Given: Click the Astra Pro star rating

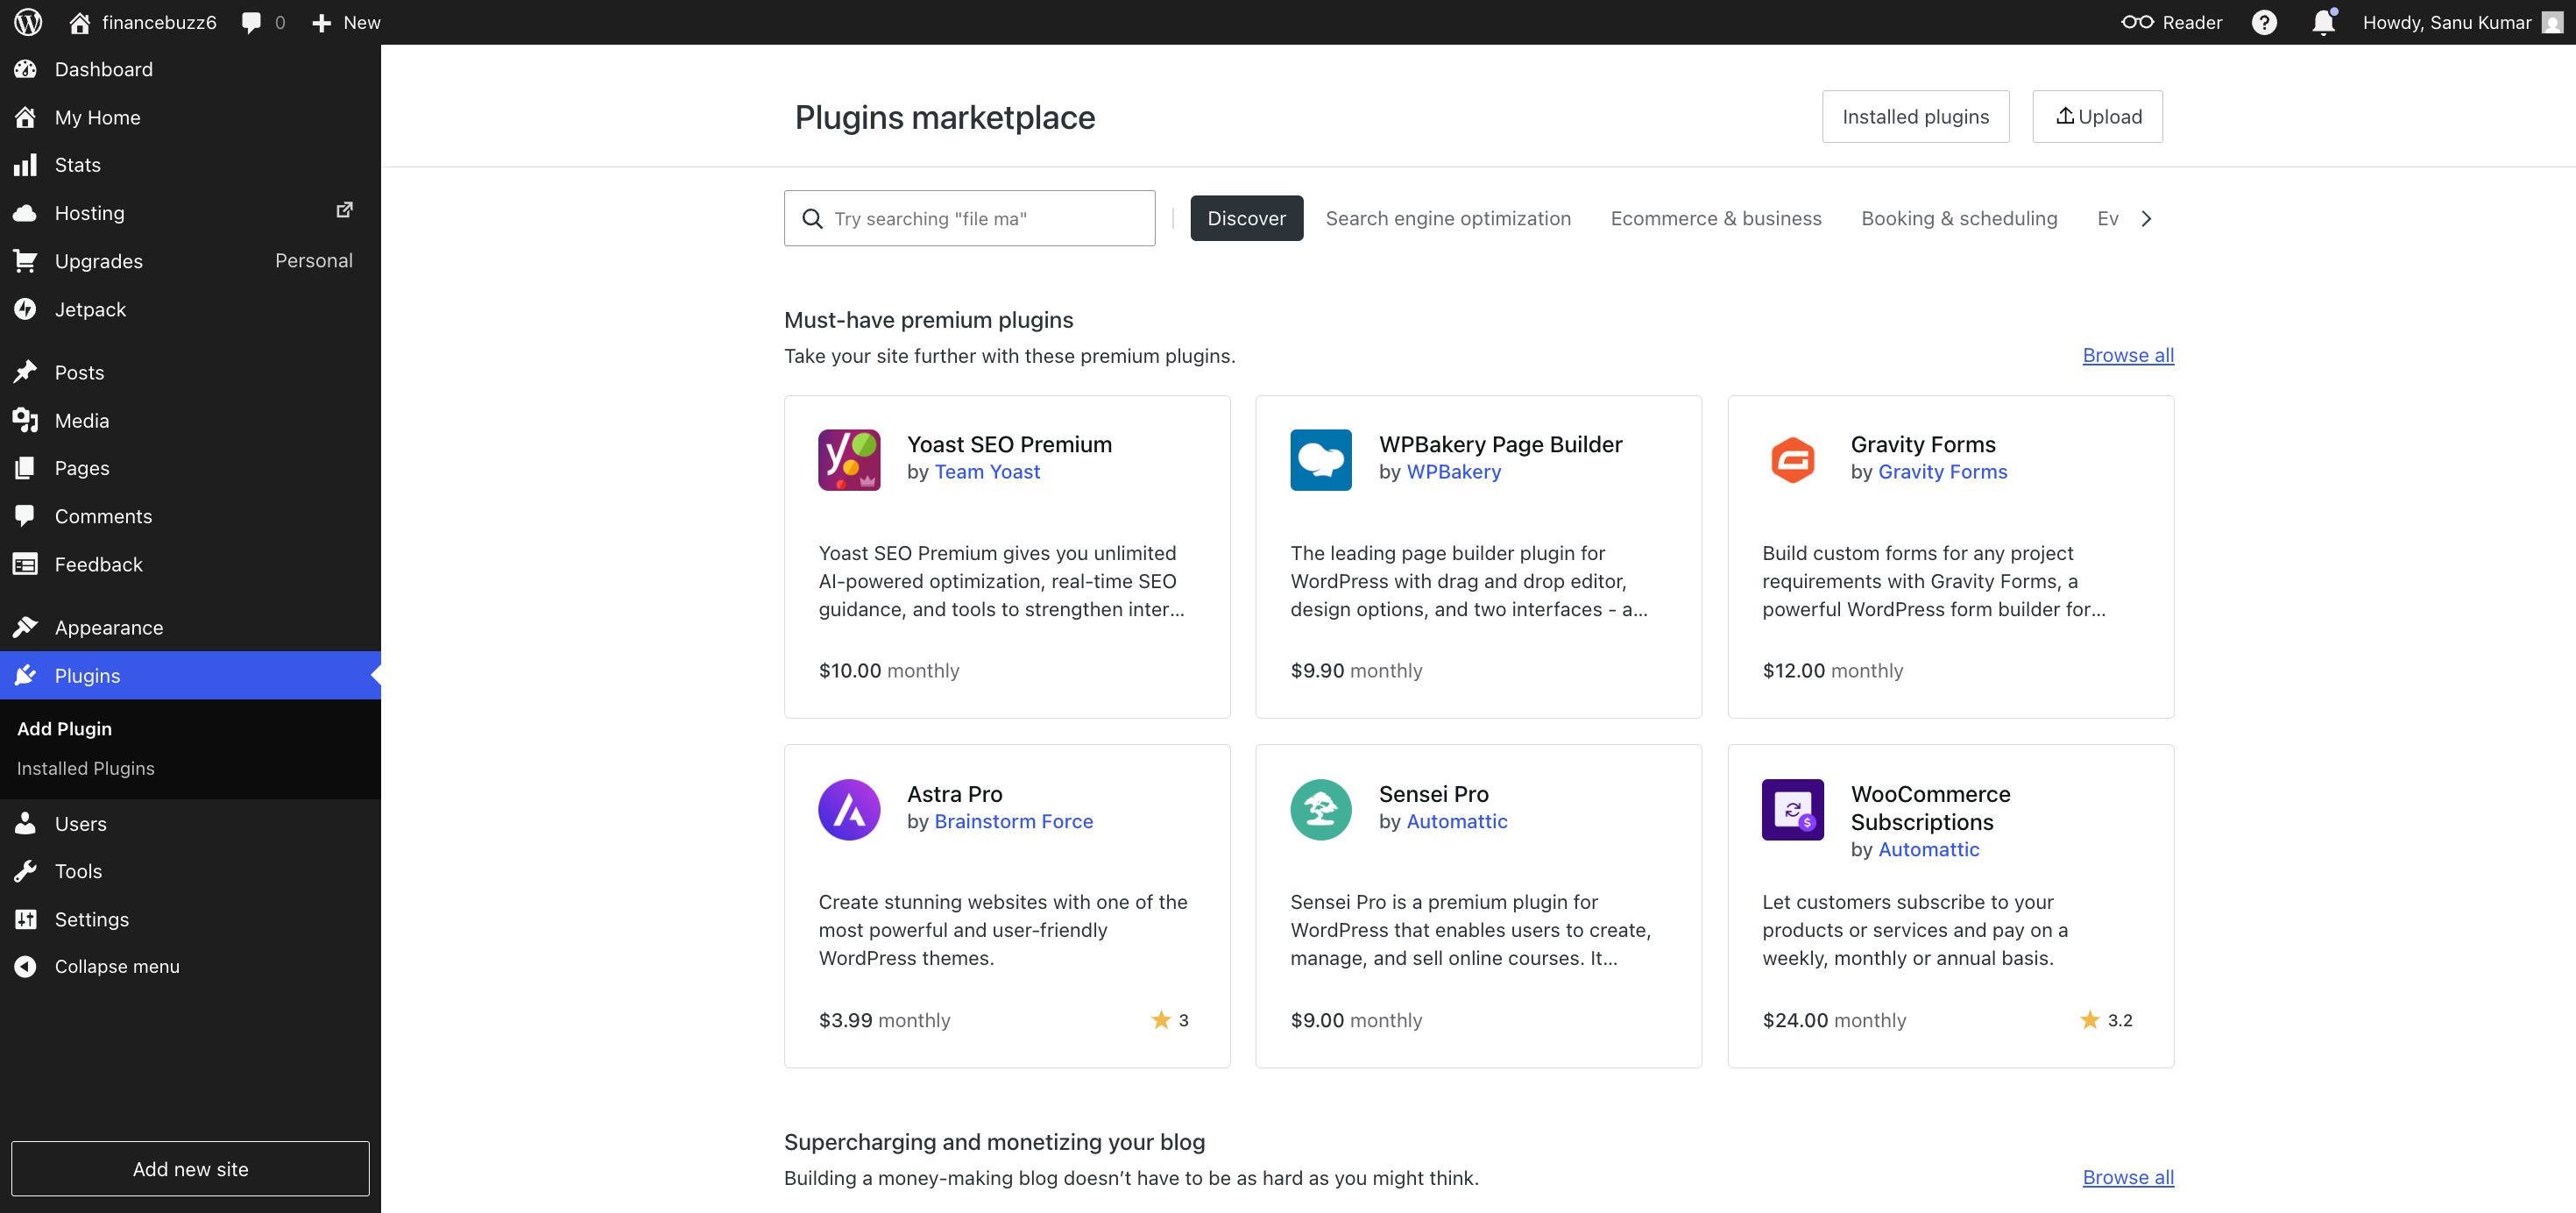Looking at the screenshot, I should tap(1169, 1020).
